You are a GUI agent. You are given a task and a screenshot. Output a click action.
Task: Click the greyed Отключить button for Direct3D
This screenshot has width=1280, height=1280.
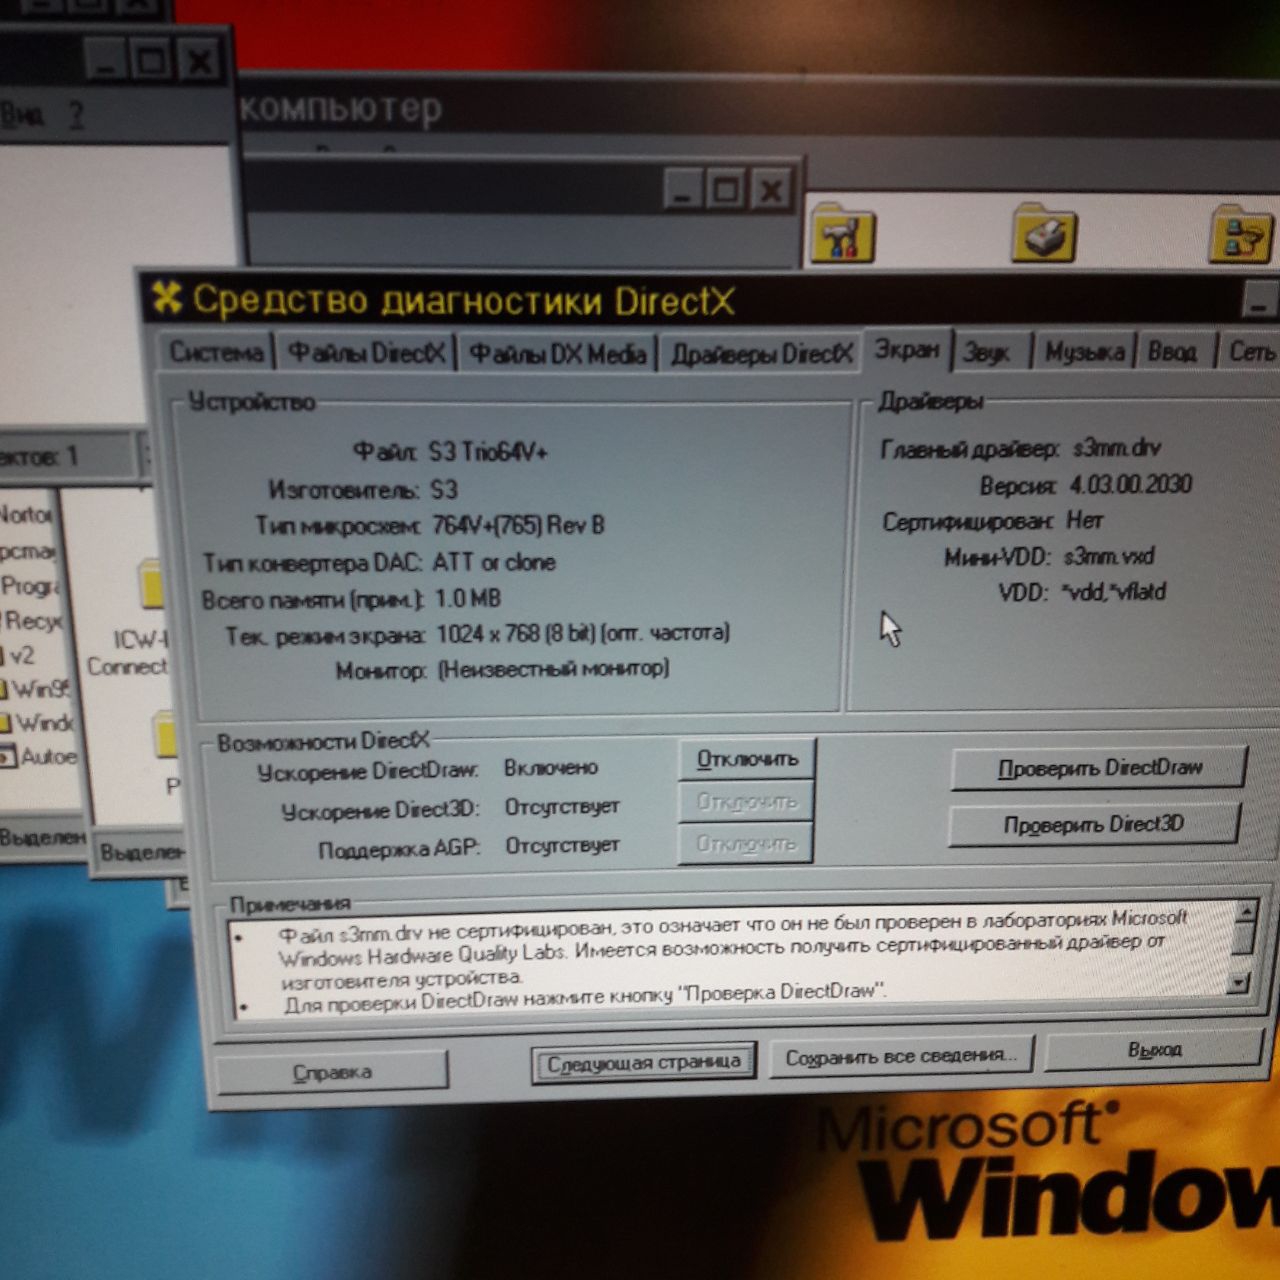(x=747, y=802)
